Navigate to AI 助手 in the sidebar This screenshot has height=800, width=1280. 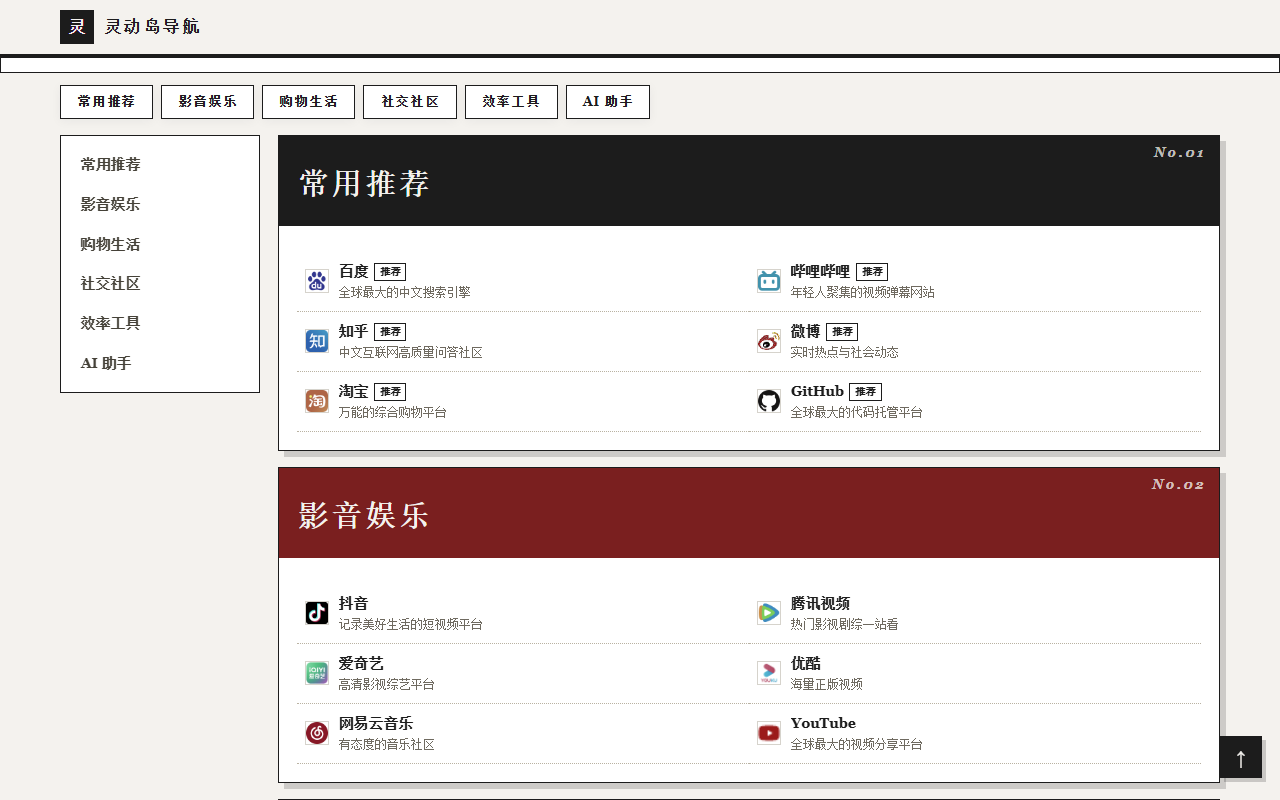point(106,363)
